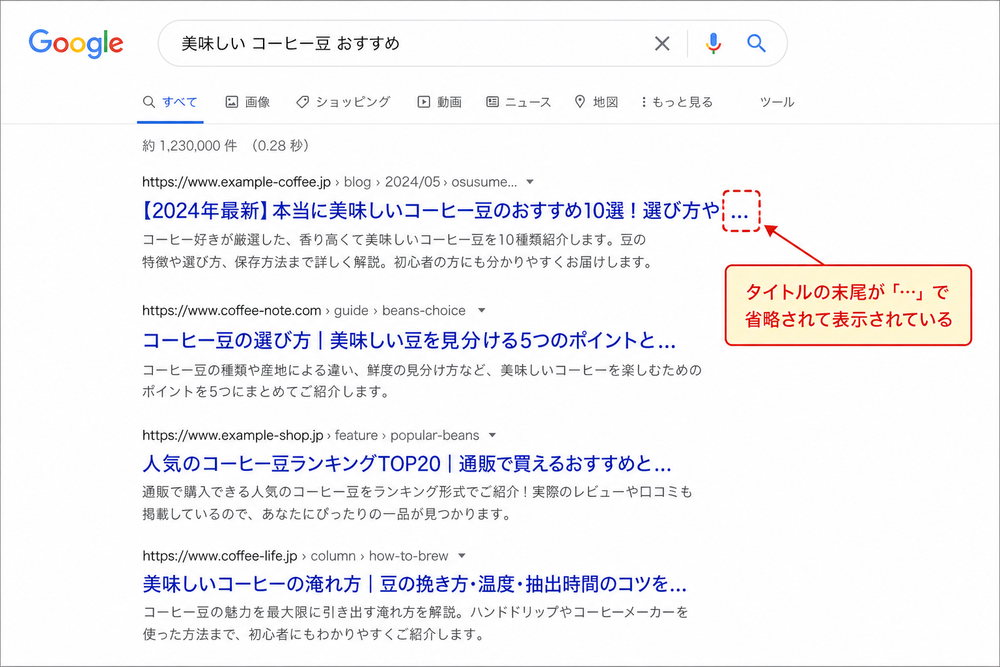Image resolution: width=1000 pixels, height=667 pixels.
Task: Switch to the 地図 tab
Action: 596,102
